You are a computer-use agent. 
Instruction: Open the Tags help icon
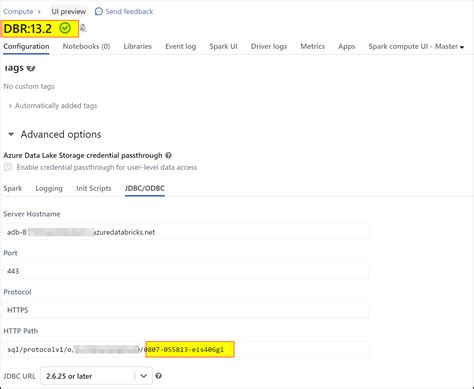(31, 68)
